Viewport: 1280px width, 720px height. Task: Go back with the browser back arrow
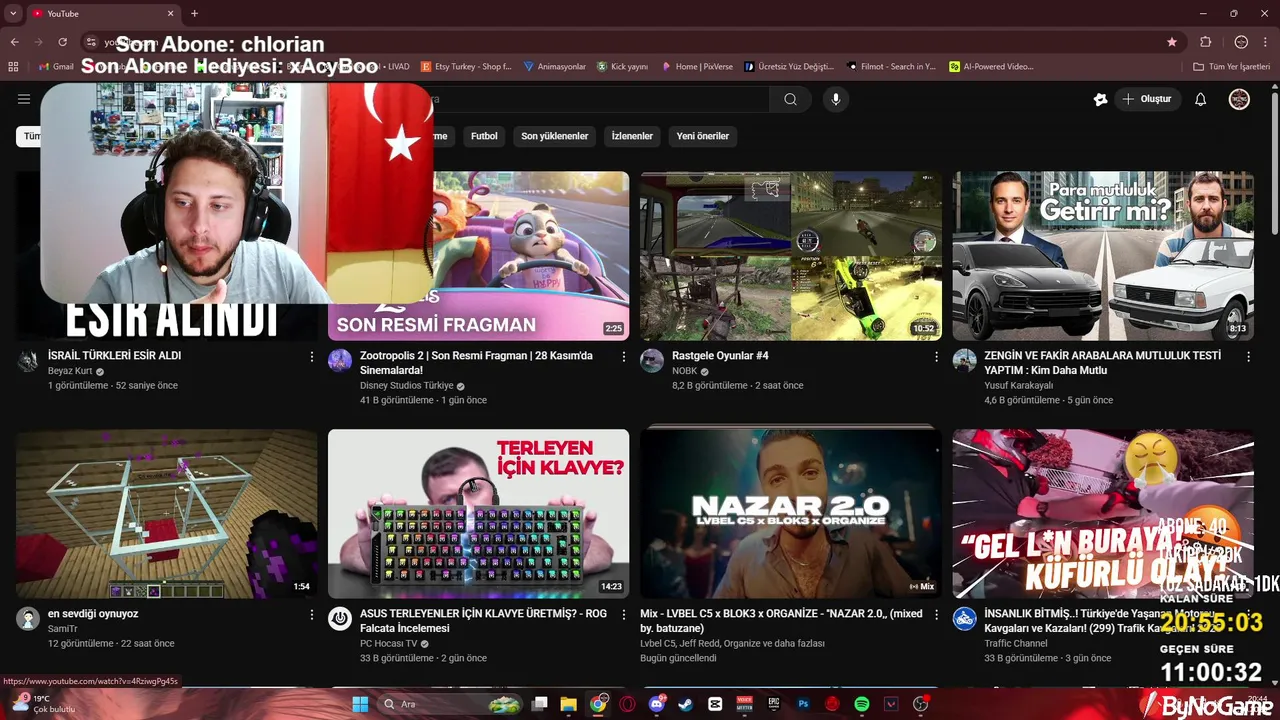click(x=14, y=42)
